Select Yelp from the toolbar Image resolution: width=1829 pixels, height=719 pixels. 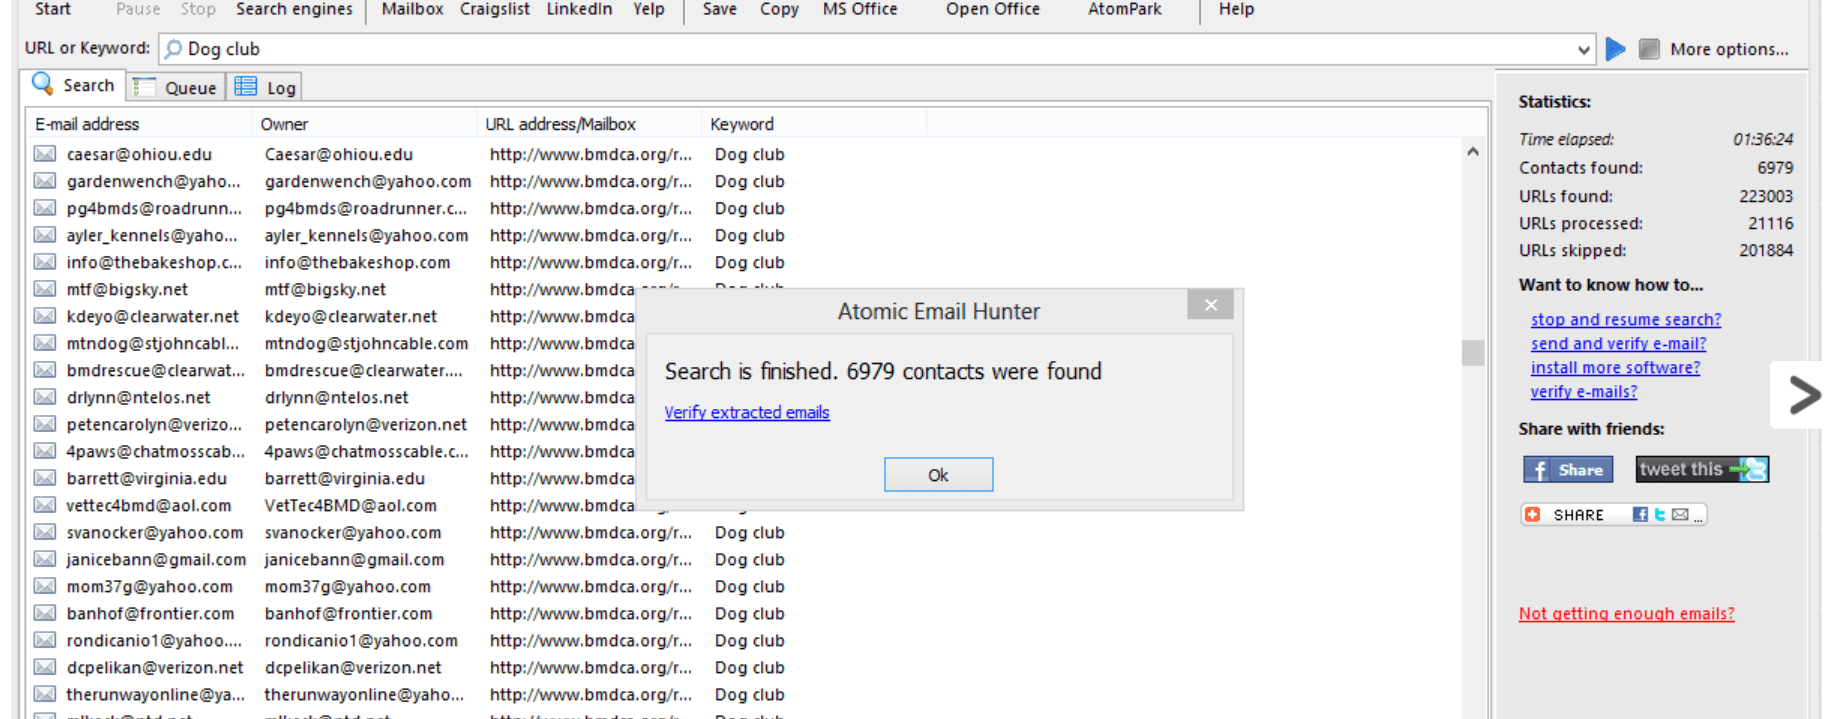(648, 9)
